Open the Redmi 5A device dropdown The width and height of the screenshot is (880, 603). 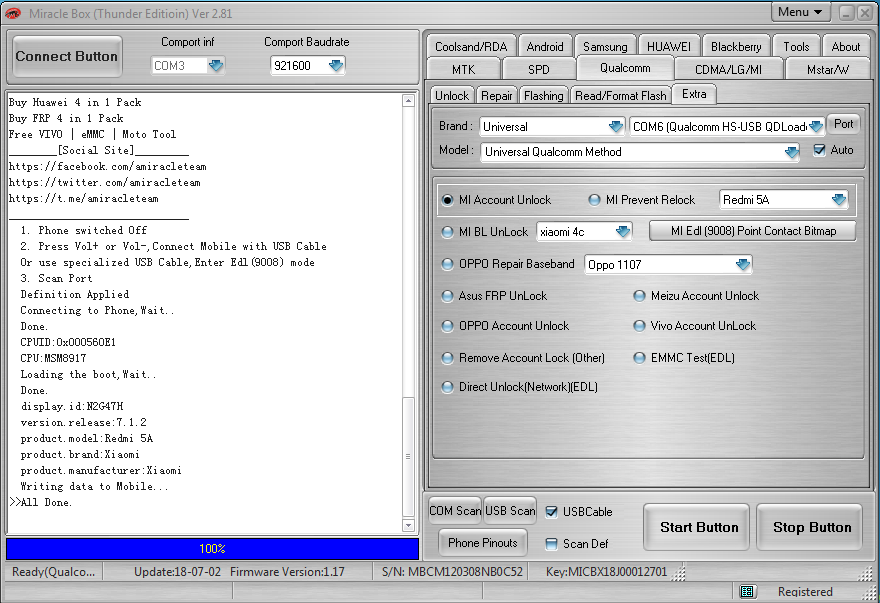[x=839, y=200]
